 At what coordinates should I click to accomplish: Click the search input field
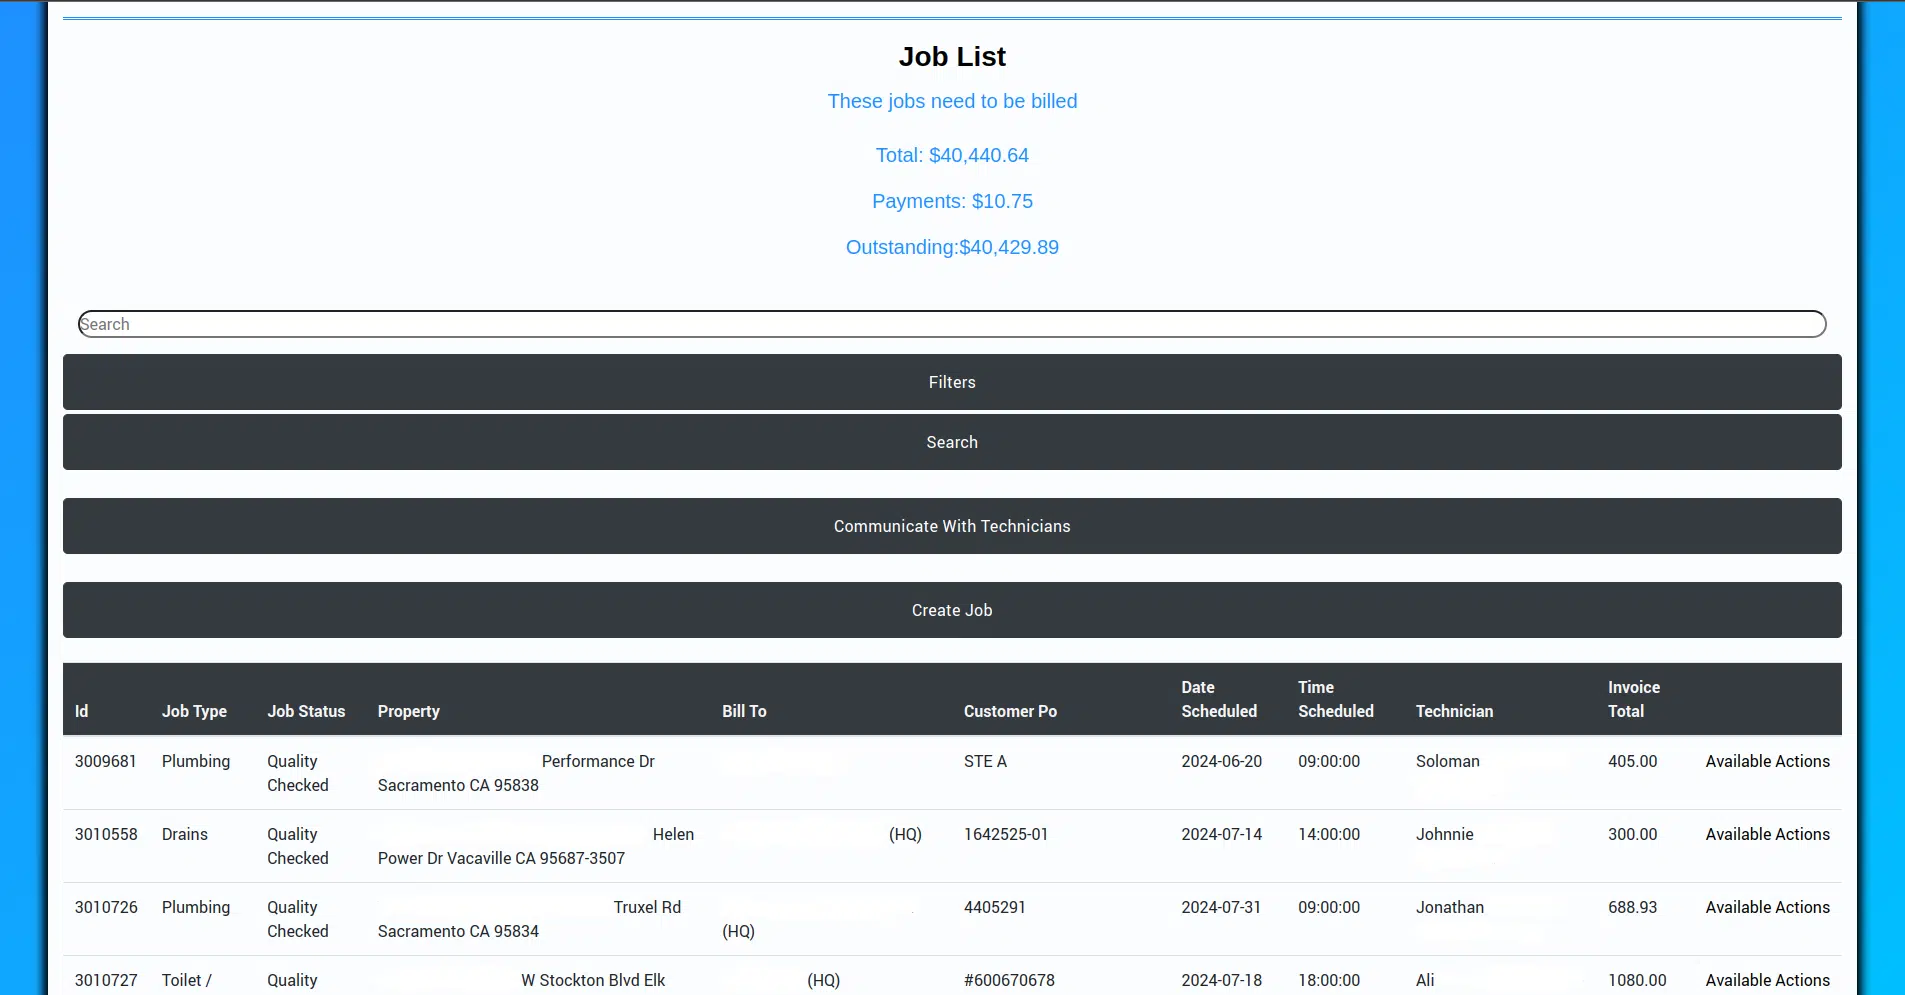(x=950, y=323)
